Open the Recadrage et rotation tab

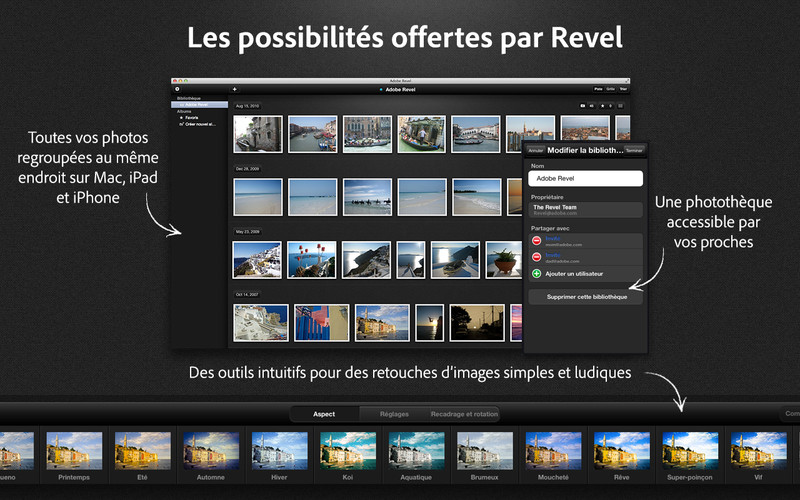point(464,414)
